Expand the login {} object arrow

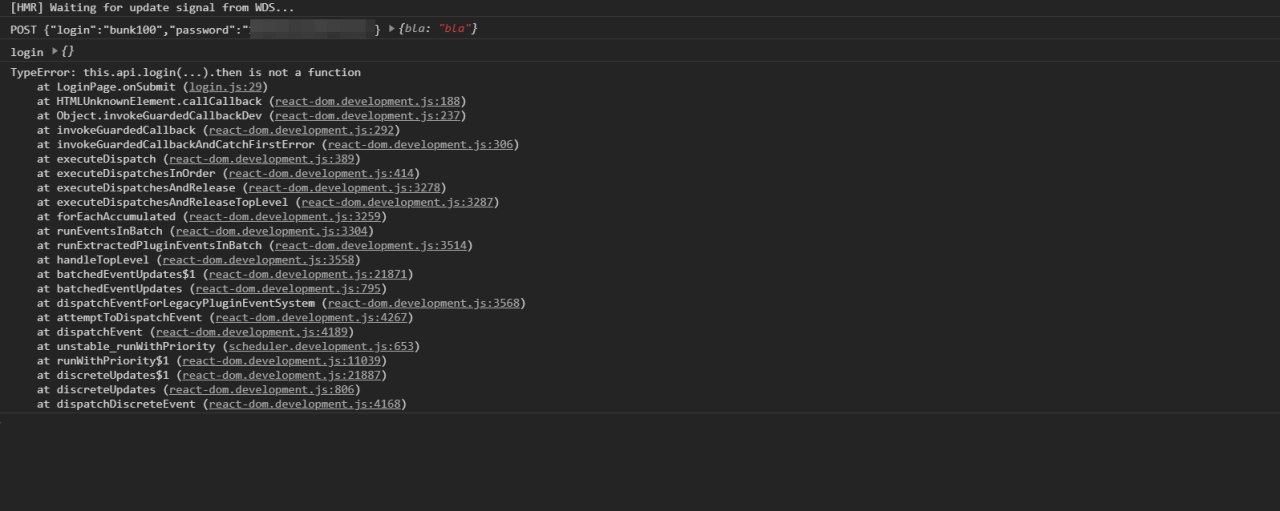click(x=54, y=52)
